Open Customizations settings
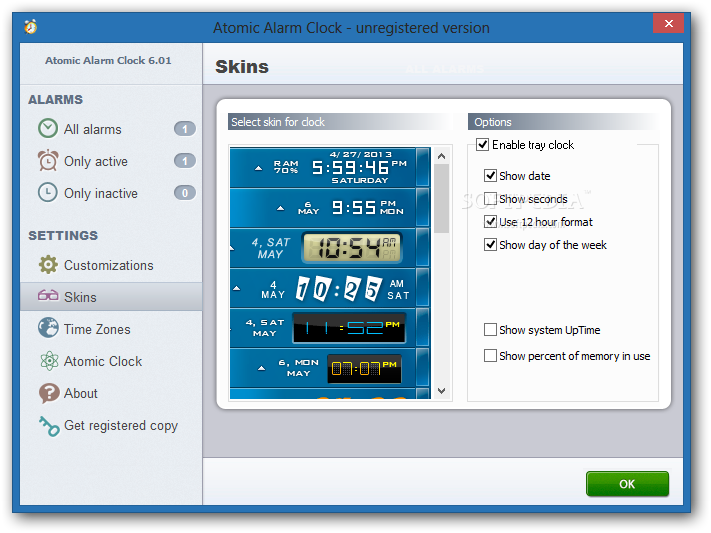The image size is (711, 533). (111, 265)
